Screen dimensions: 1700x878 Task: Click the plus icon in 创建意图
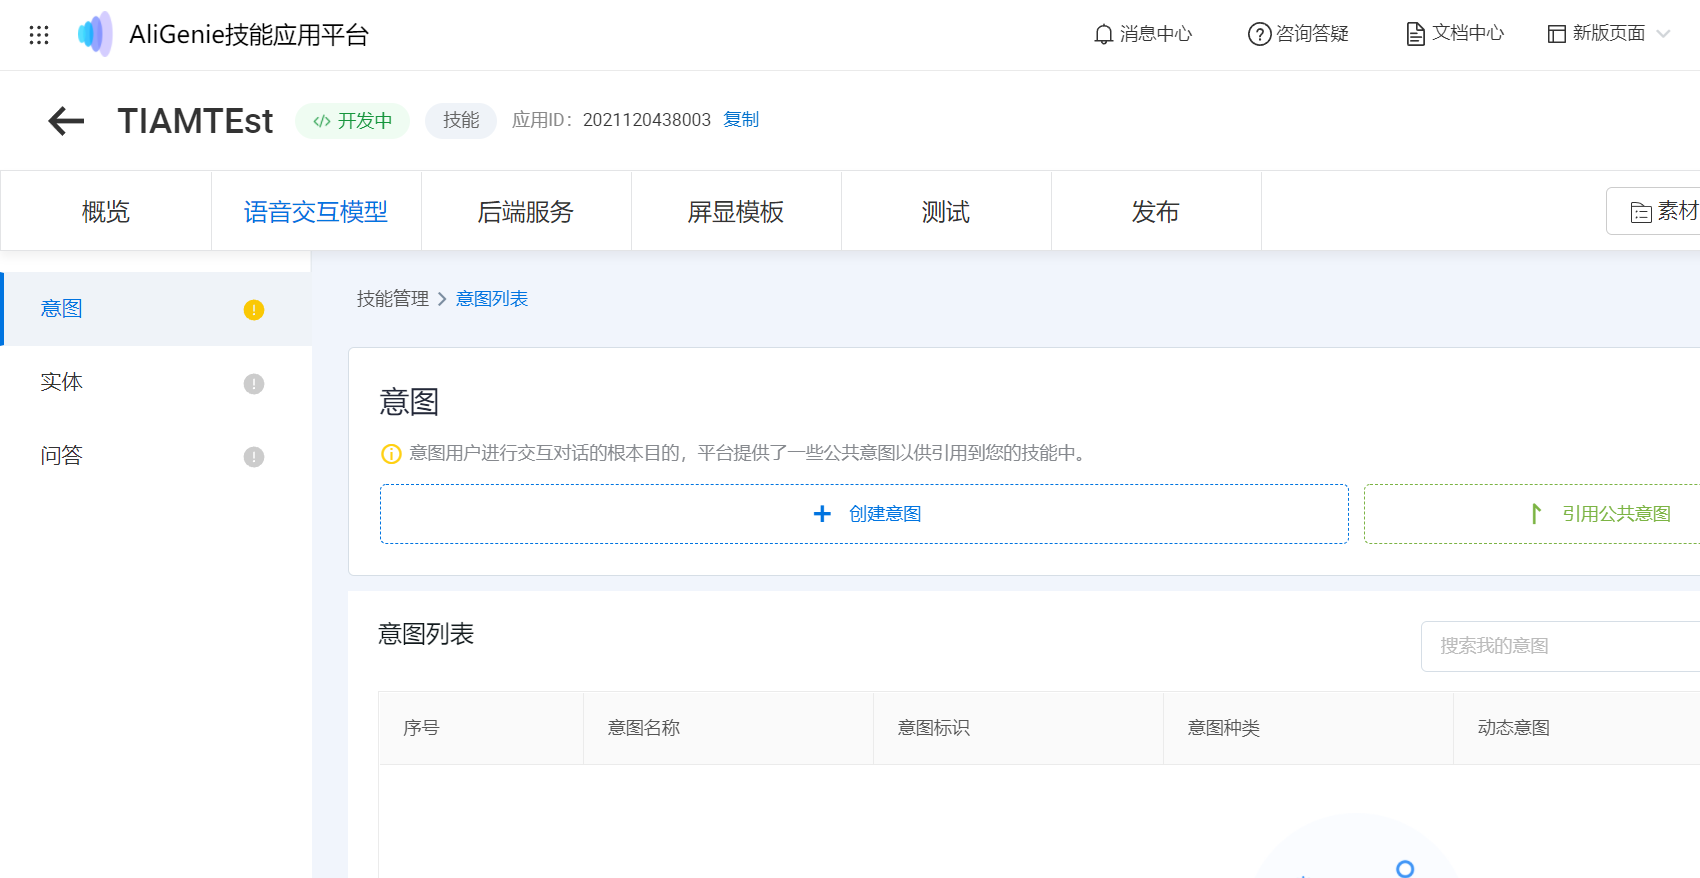click(822, 514)
